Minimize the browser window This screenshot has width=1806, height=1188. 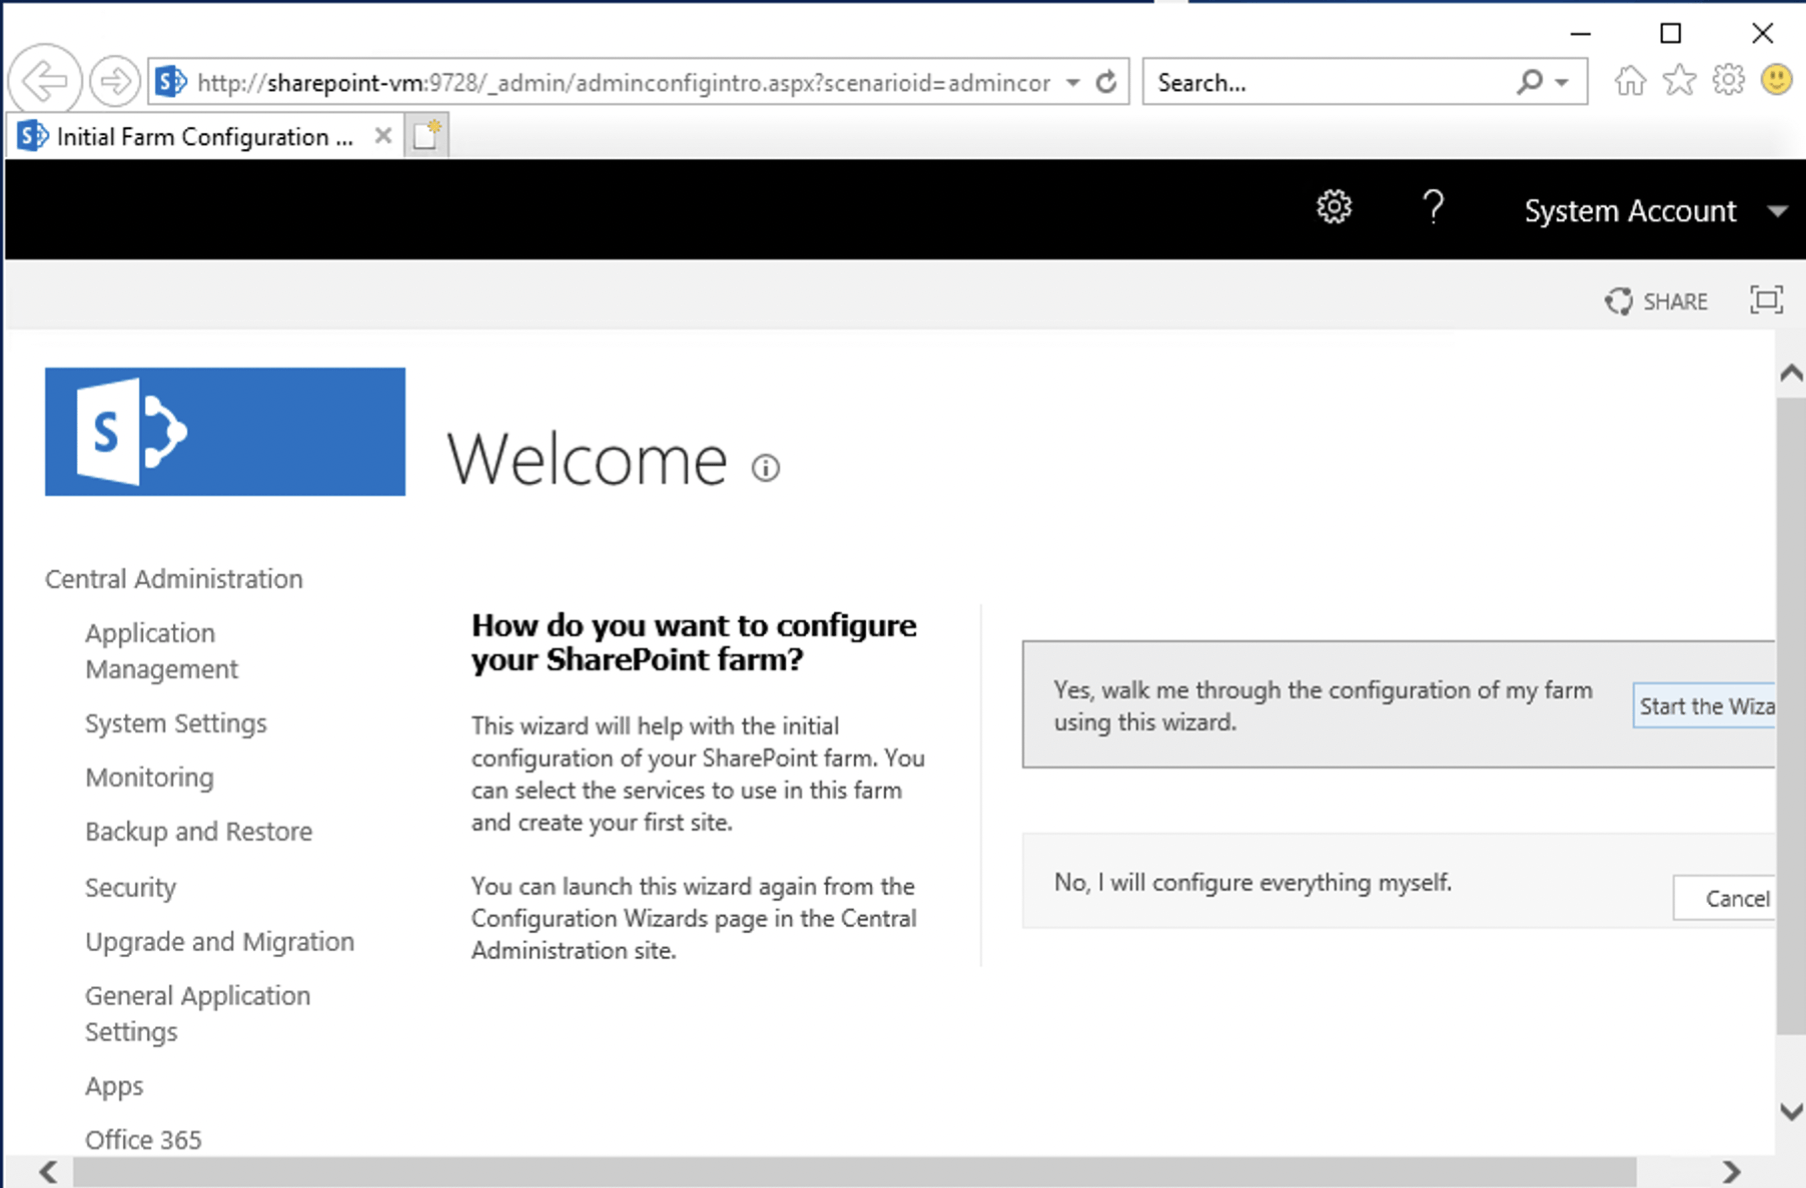coord(1580,33)
